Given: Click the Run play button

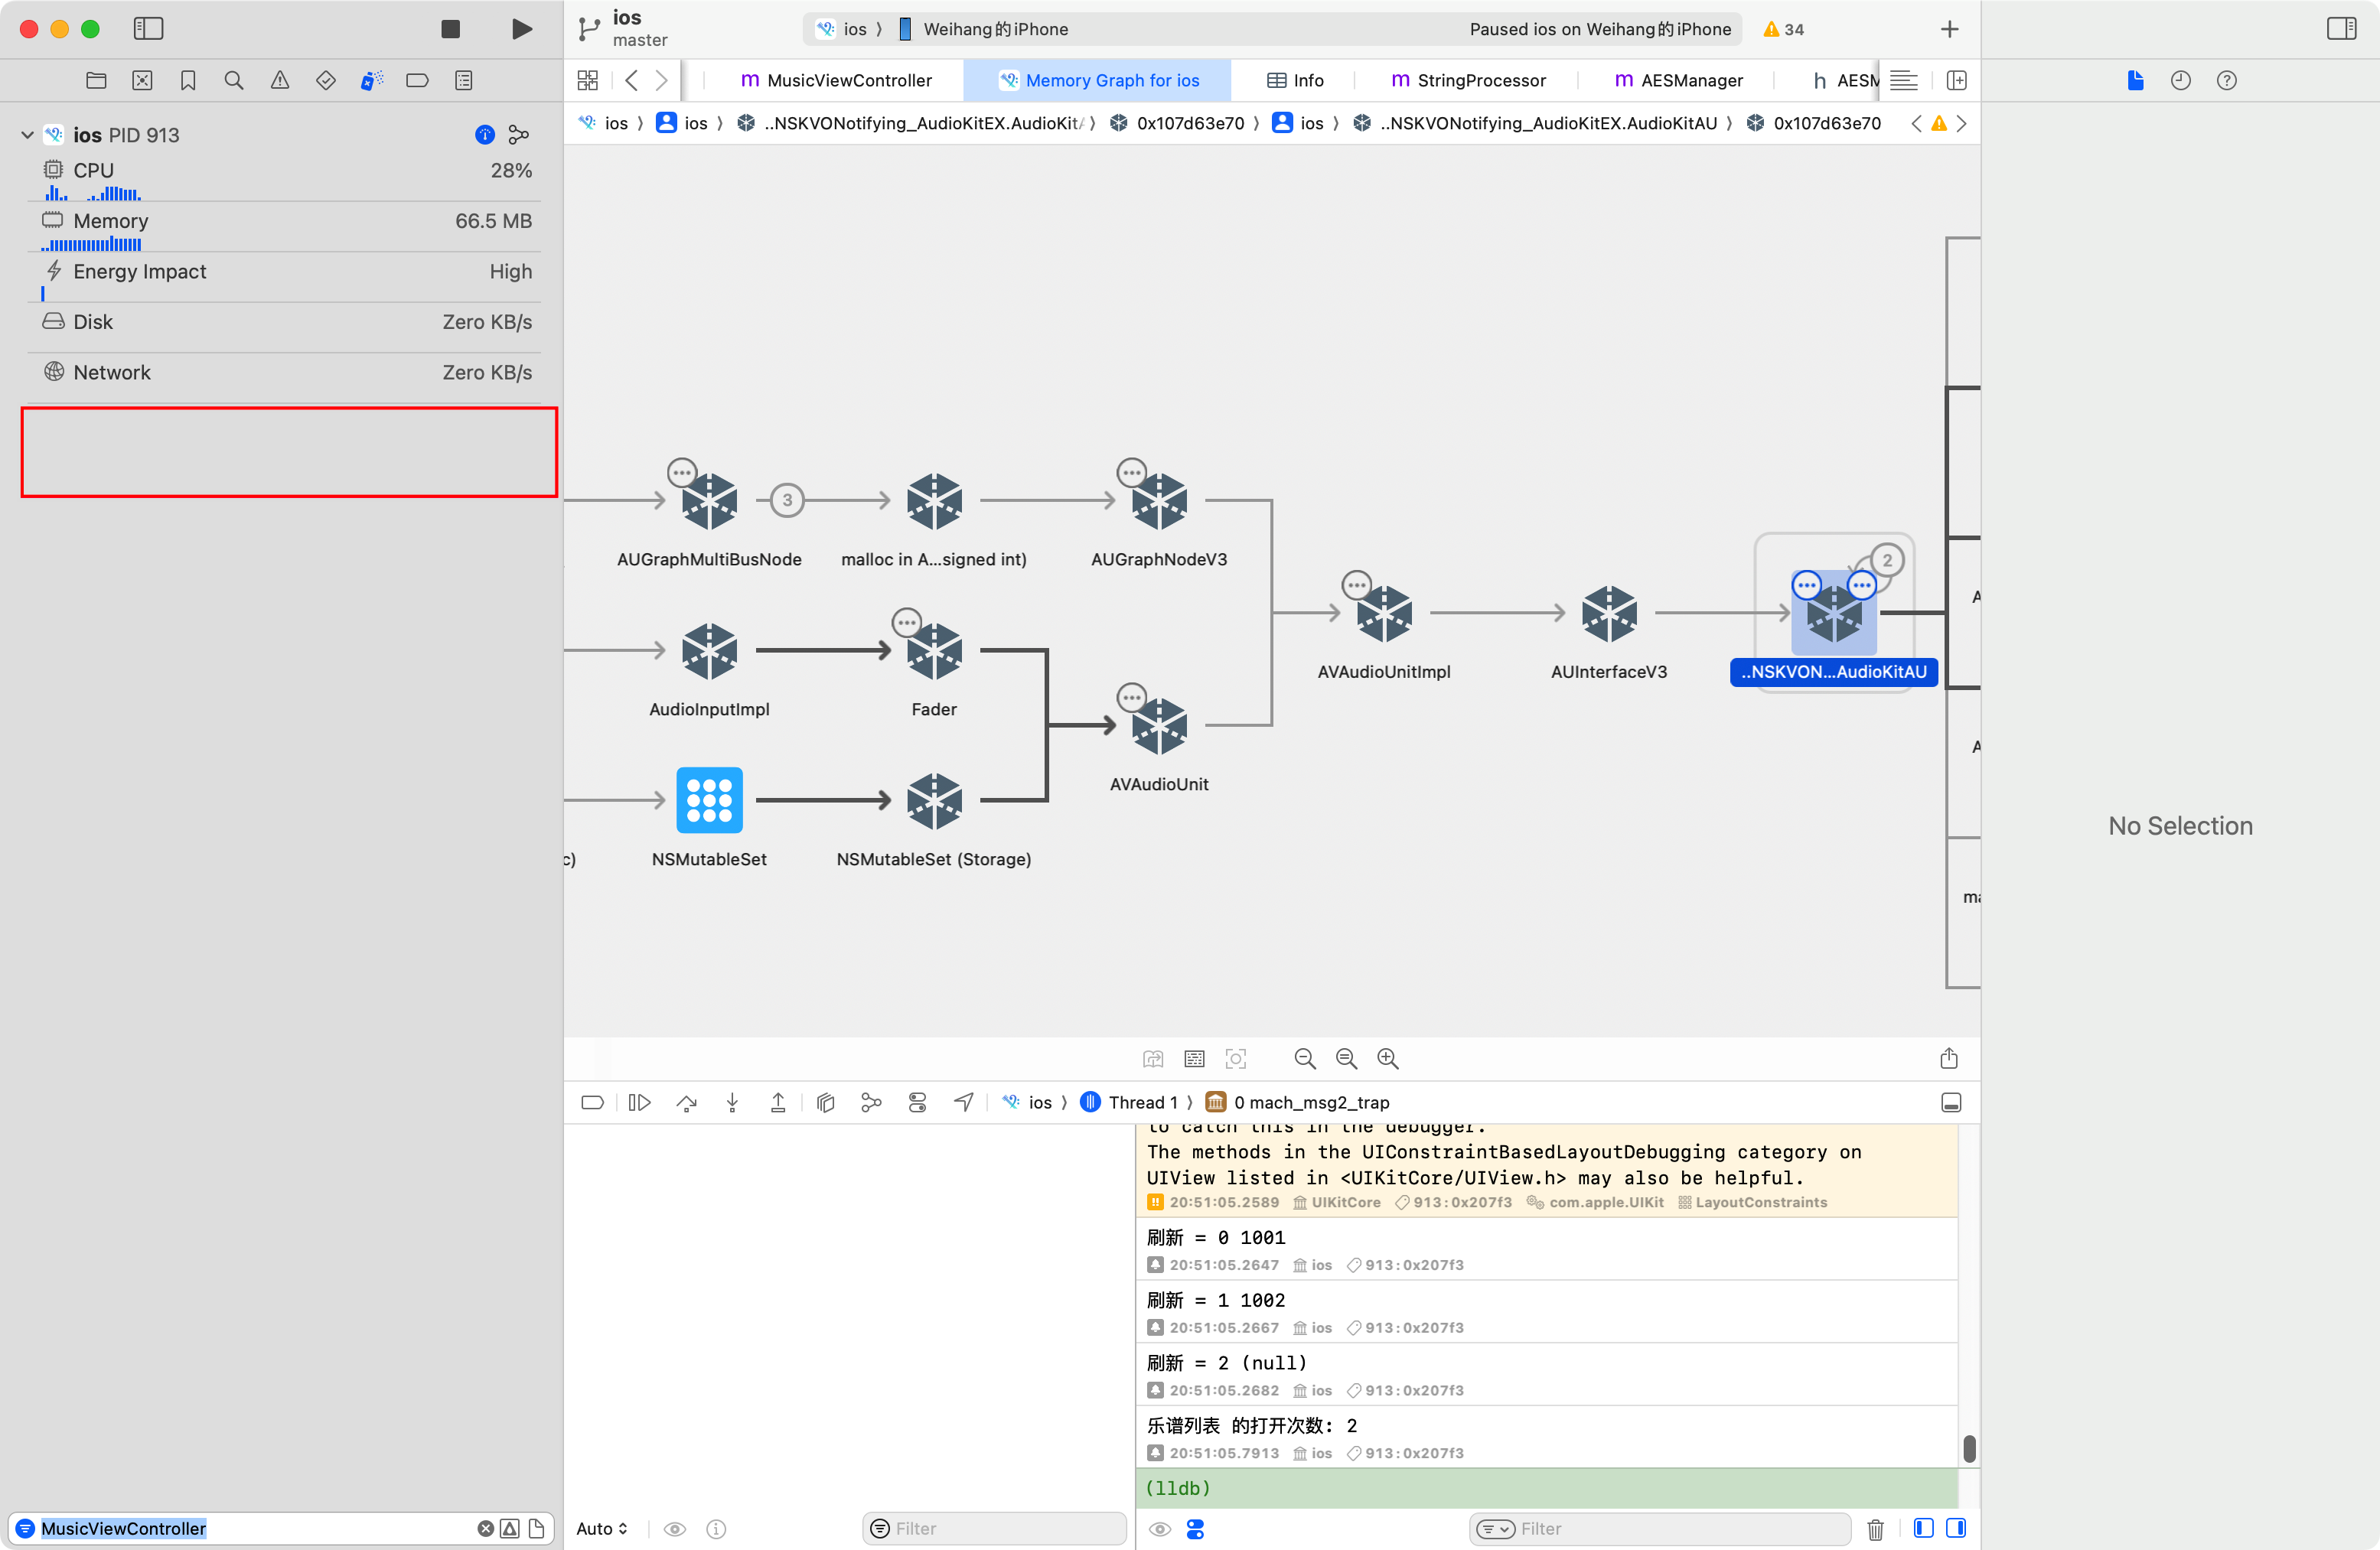Looking at the screenshot, I should click(x=521, y=29).
